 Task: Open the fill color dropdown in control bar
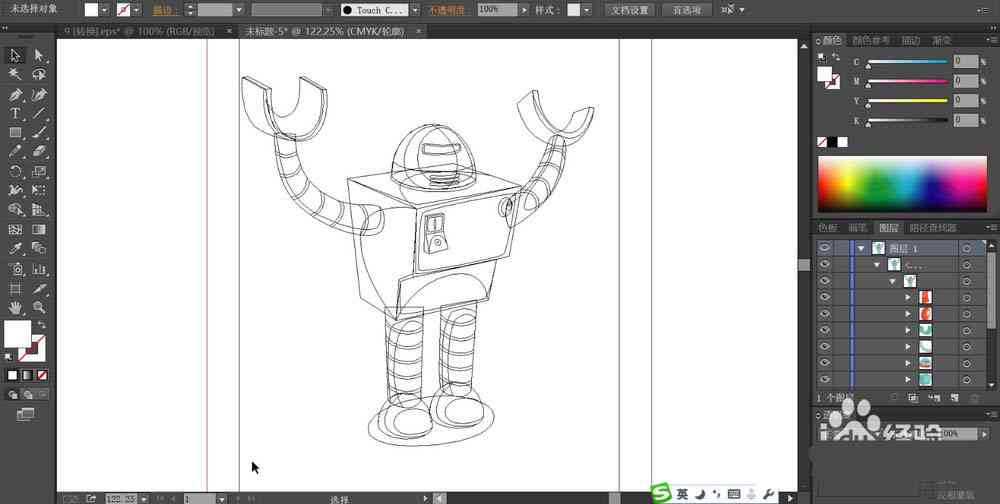[105, 10]
